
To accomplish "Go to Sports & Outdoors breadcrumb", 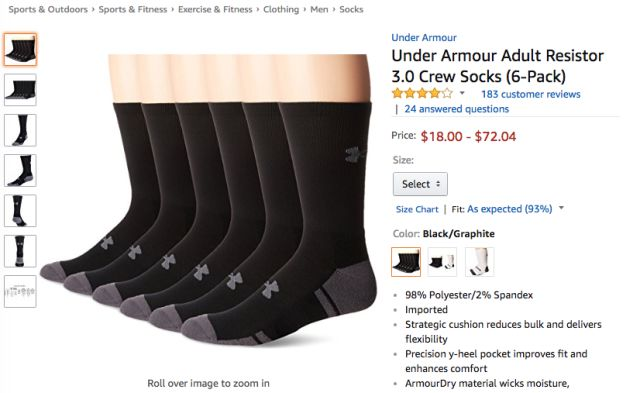I will coord(48,9).
